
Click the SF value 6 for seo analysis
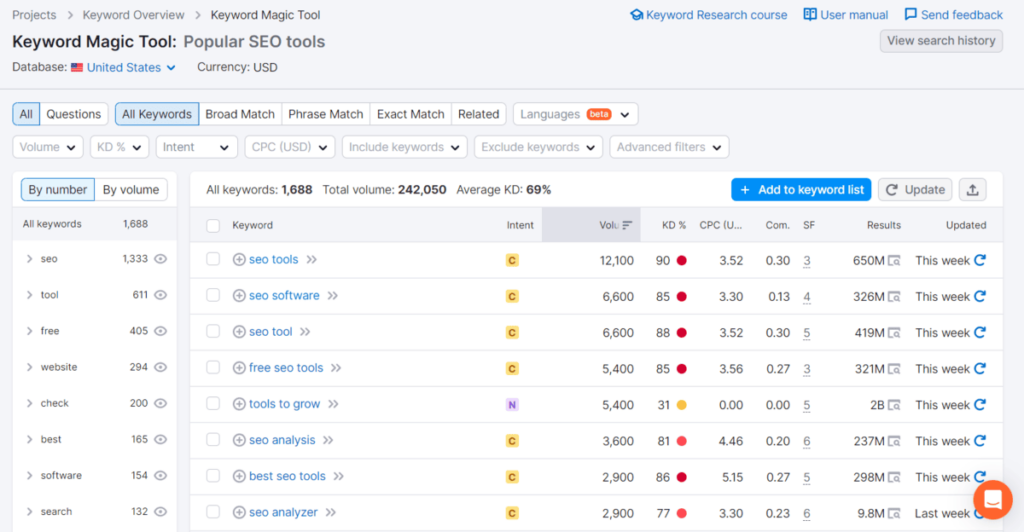pos(807,441)
